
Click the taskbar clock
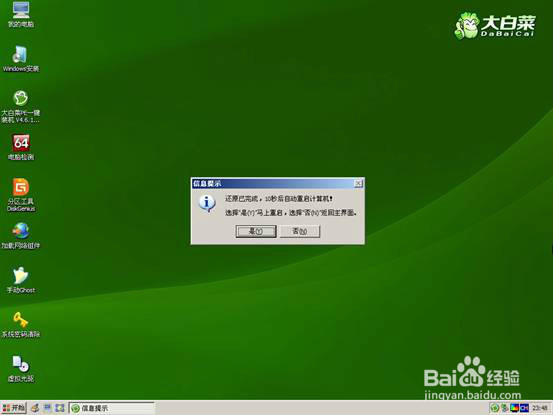click(x=540, y=408)
